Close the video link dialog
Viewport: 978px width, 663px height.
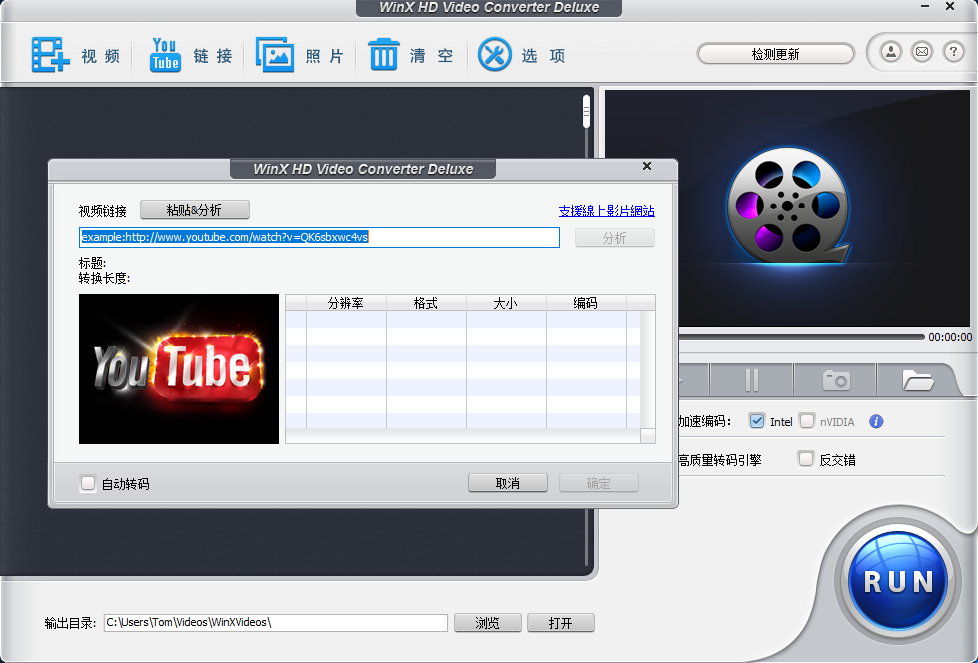click(x=647, y=166)
